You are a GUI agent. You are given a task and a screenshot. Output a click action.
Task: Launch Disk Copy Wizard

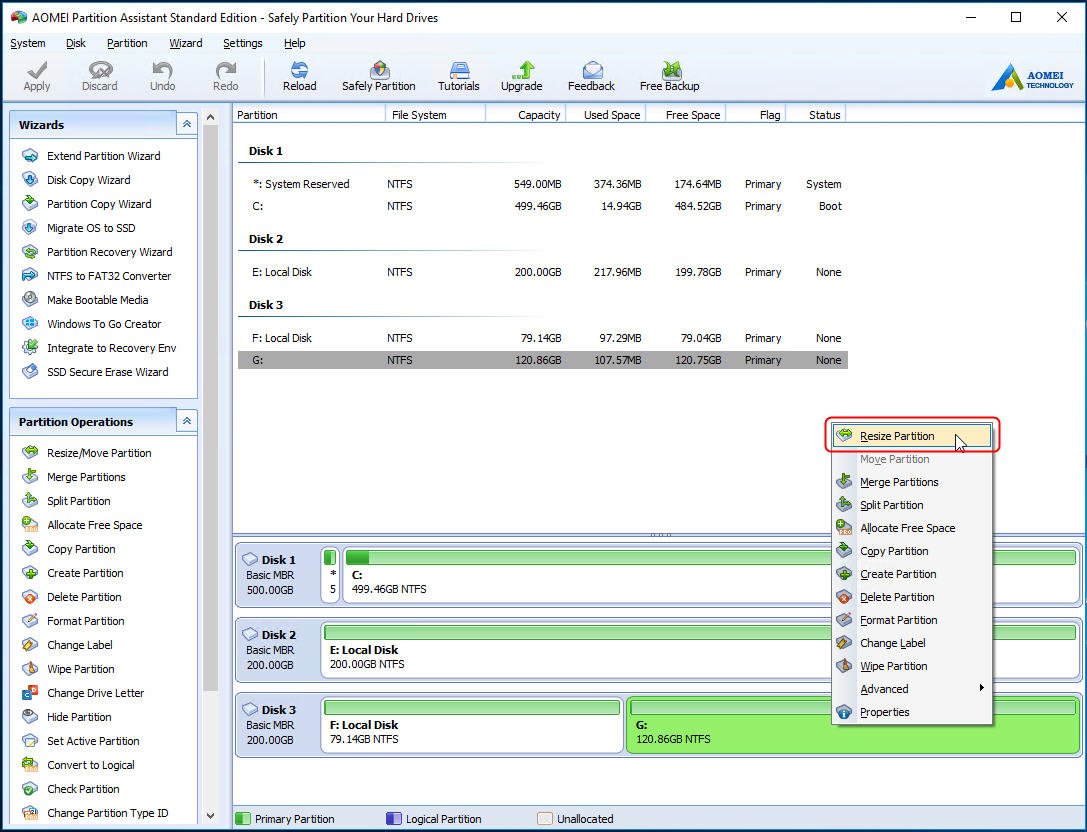coord(88,180)
